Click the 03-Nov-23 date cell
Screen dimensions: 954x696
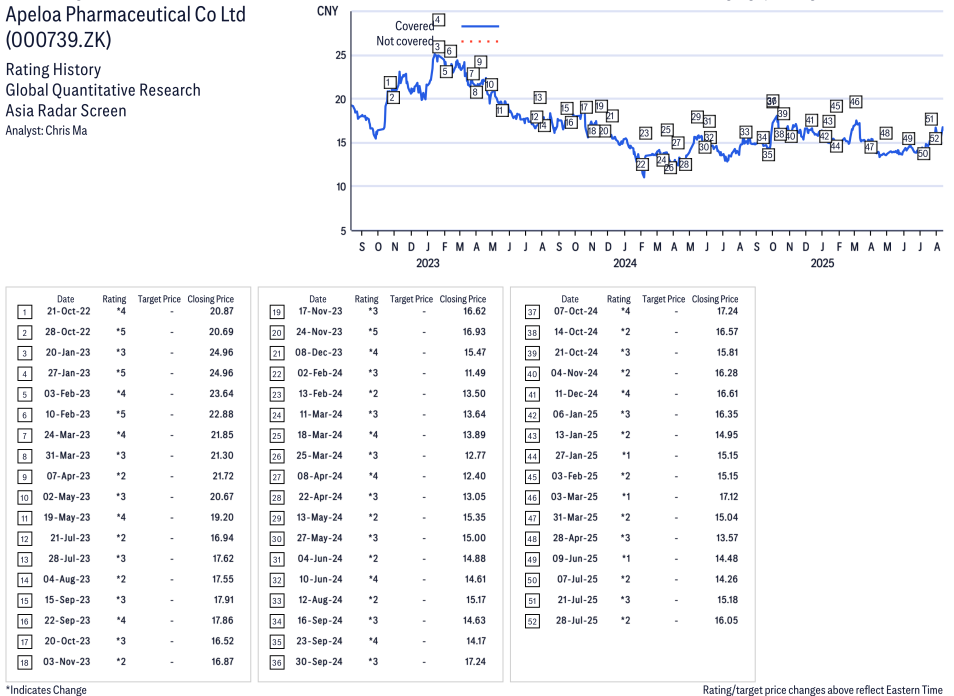click(x=66, y=661)
